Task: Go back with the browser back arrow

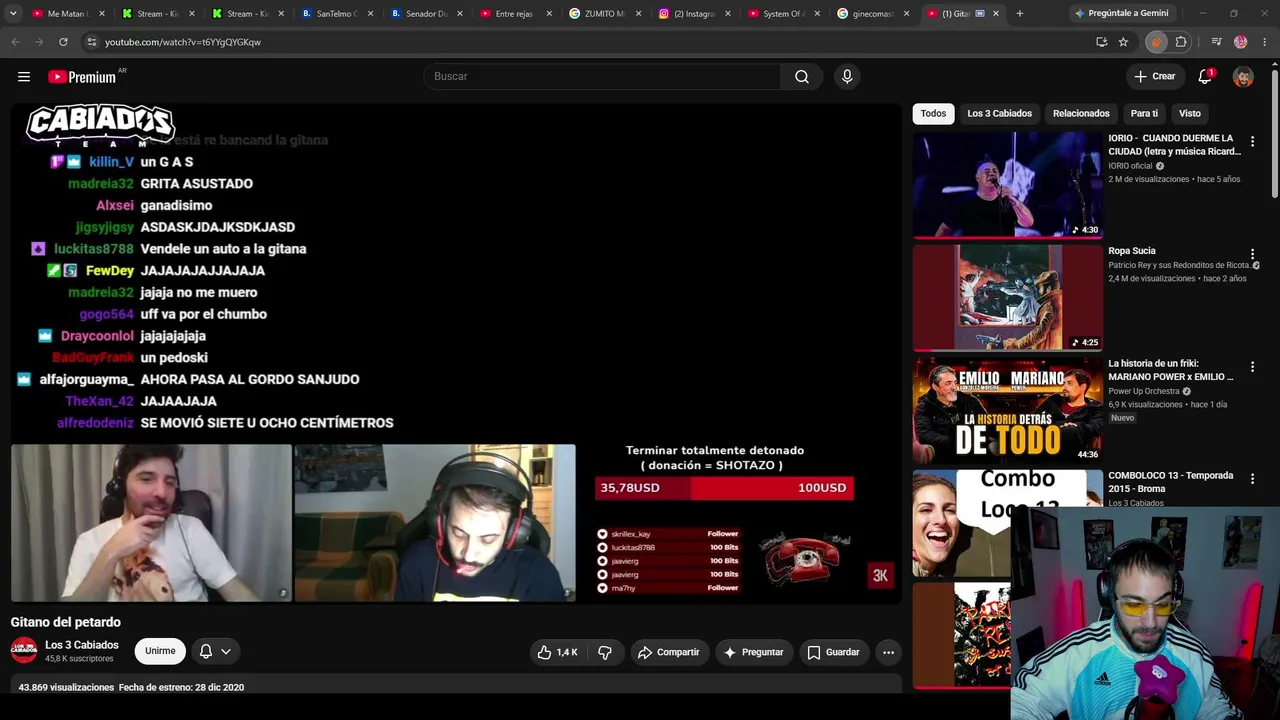Action: click(x=15, y=42)
